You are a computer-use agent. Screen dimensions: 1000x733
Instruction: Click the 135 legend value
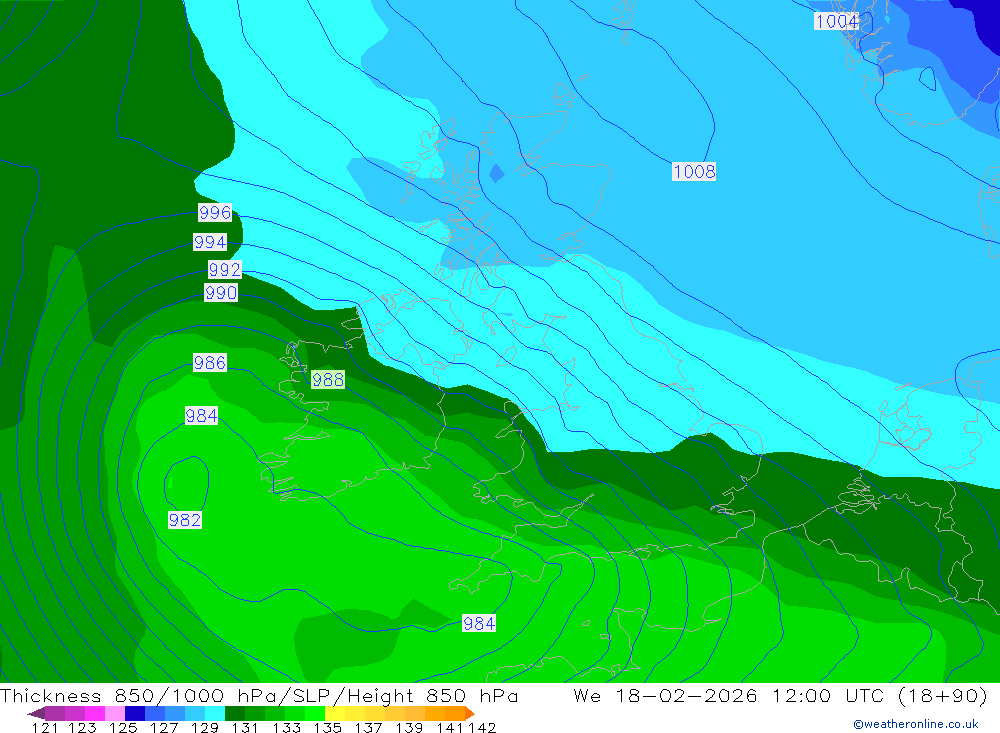click(x=327, y=728)
